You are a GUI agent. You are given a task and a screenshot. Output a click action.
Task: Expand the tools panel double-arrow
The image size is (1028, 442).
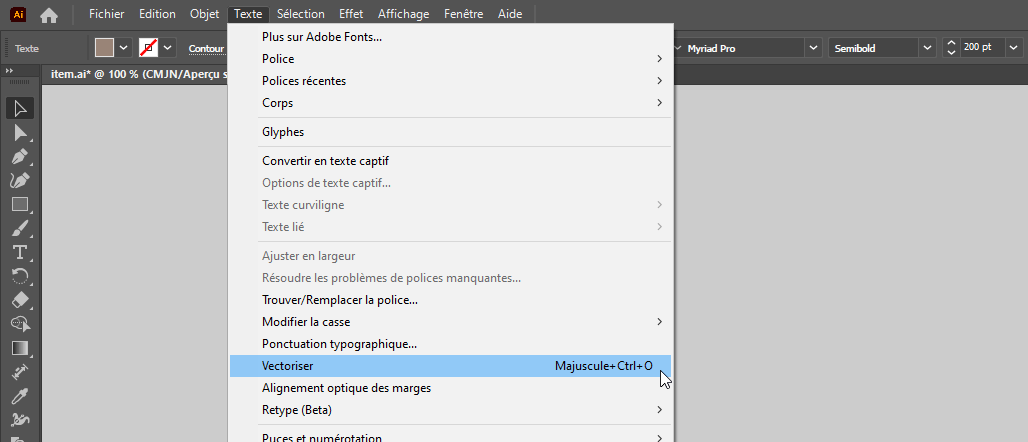pyautogui.click(x=10, y=70)
